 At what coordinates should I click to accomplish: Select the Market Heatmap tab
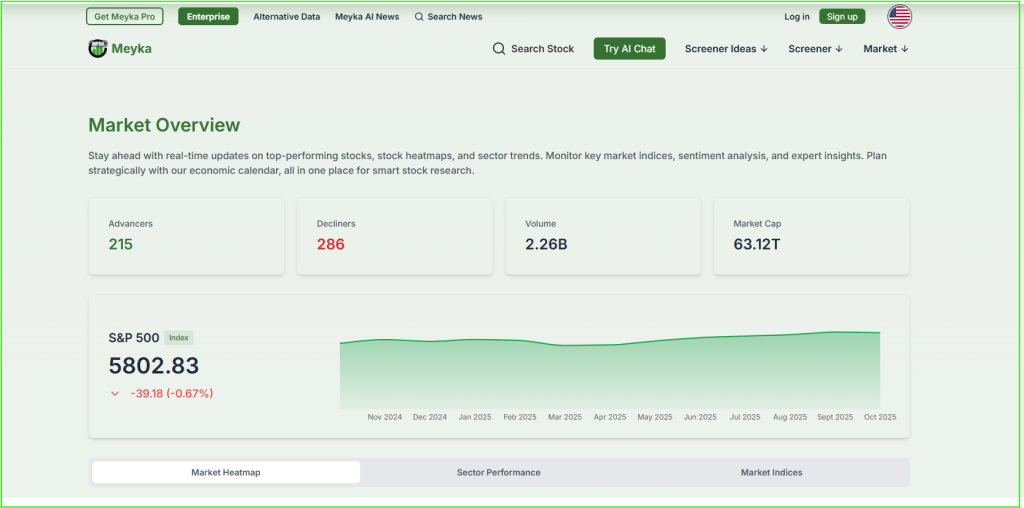click(x=225, y=472)
